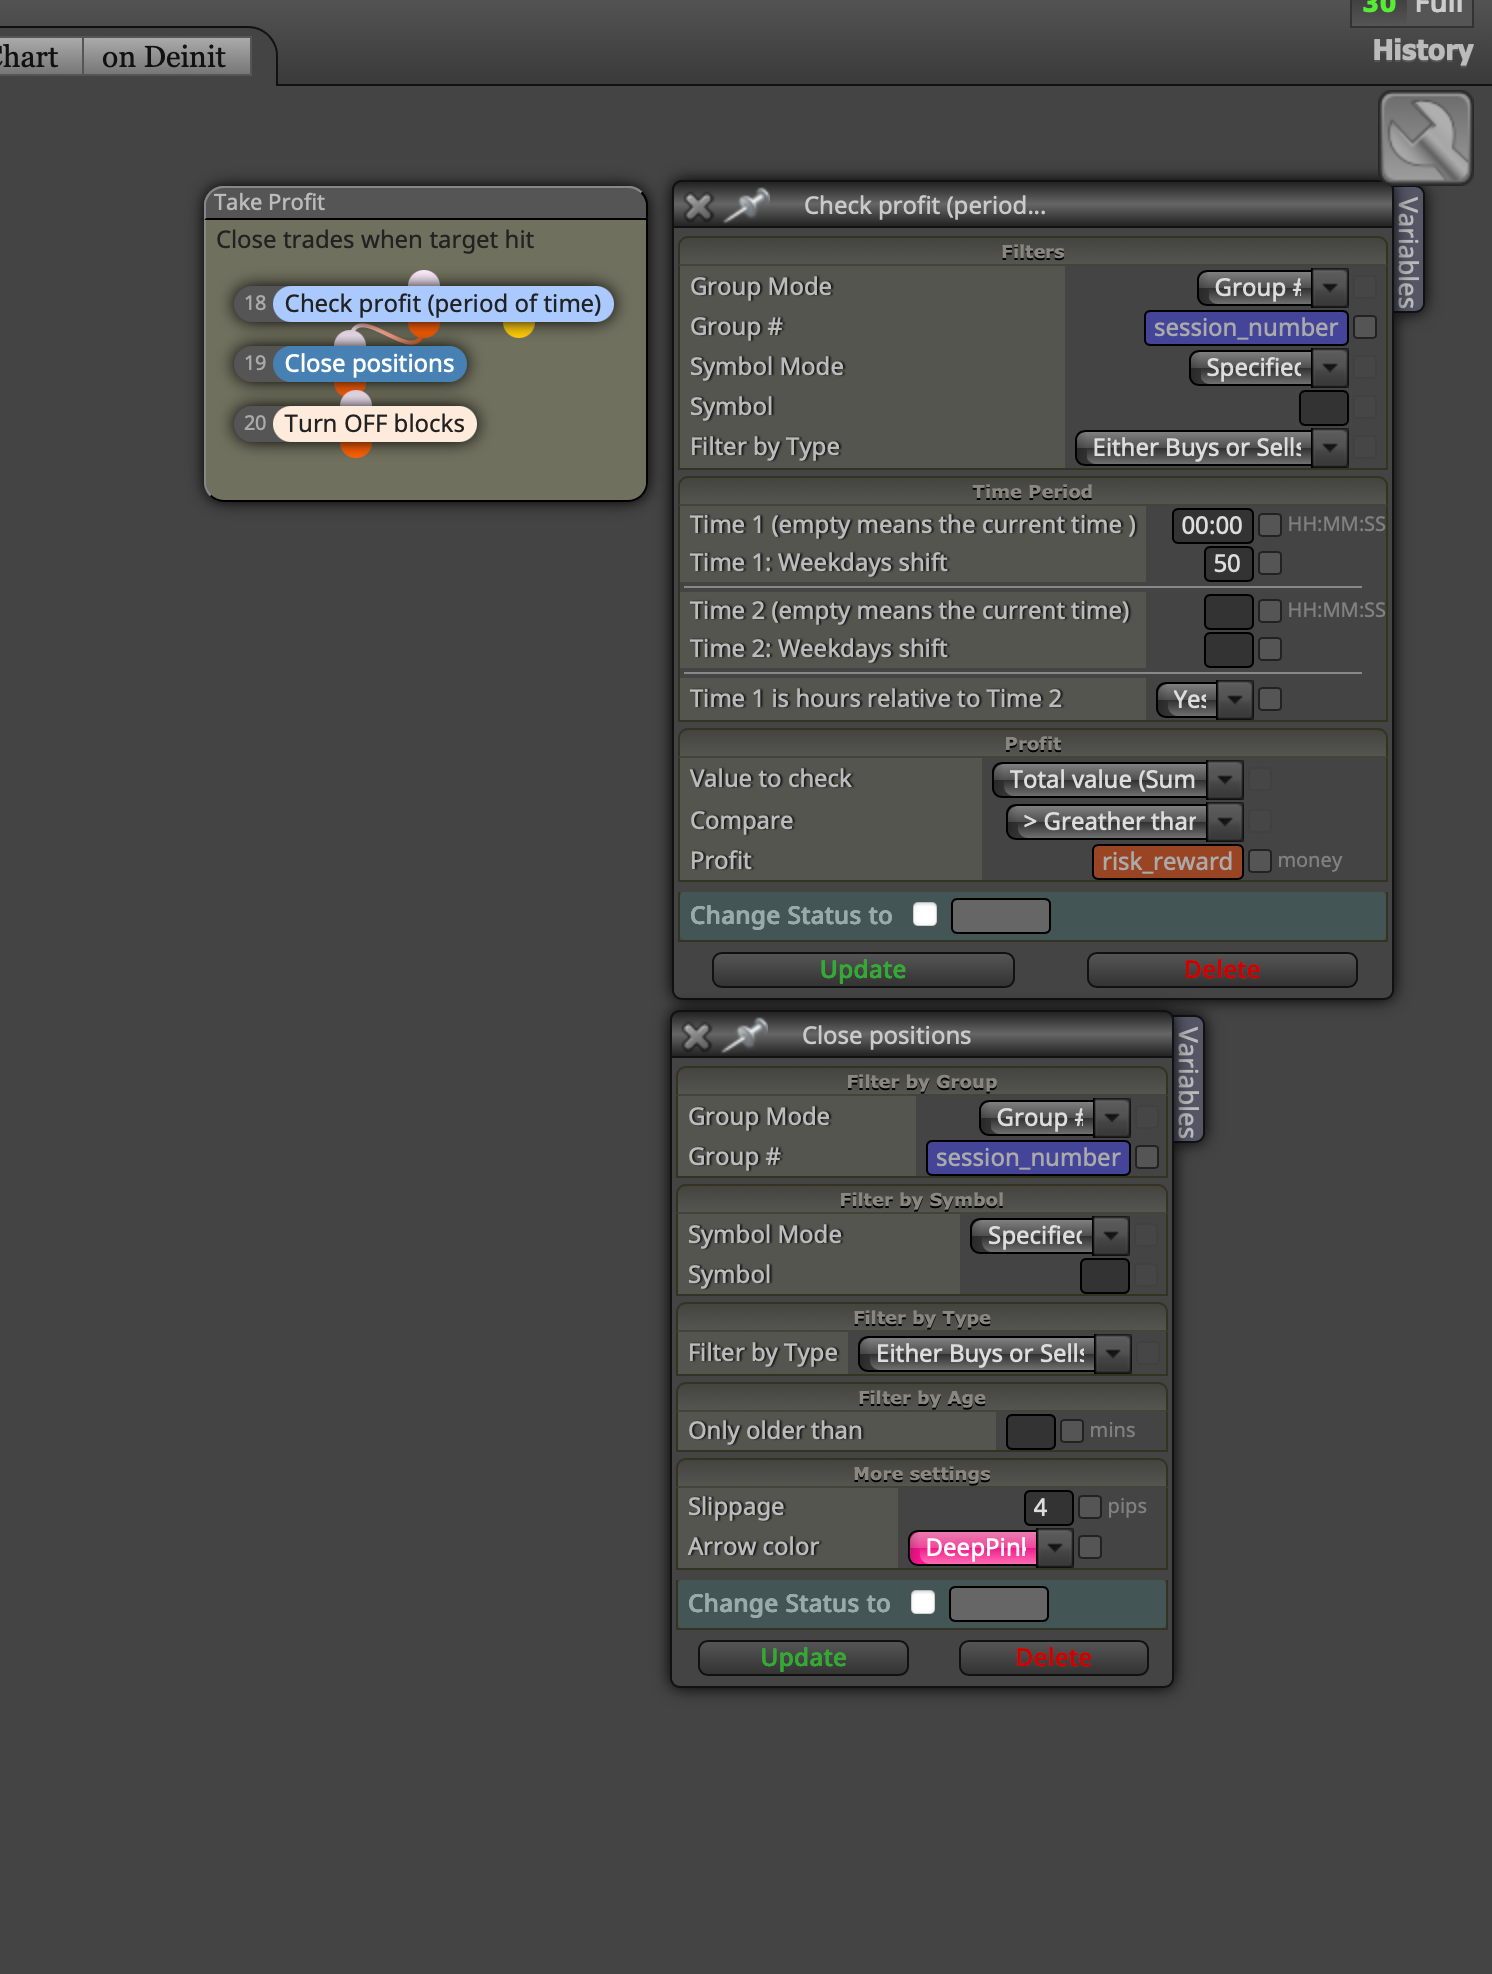Open Compare Greater than dropdown
The image size is (1492, 1974).
click(x=1124, y=822)
